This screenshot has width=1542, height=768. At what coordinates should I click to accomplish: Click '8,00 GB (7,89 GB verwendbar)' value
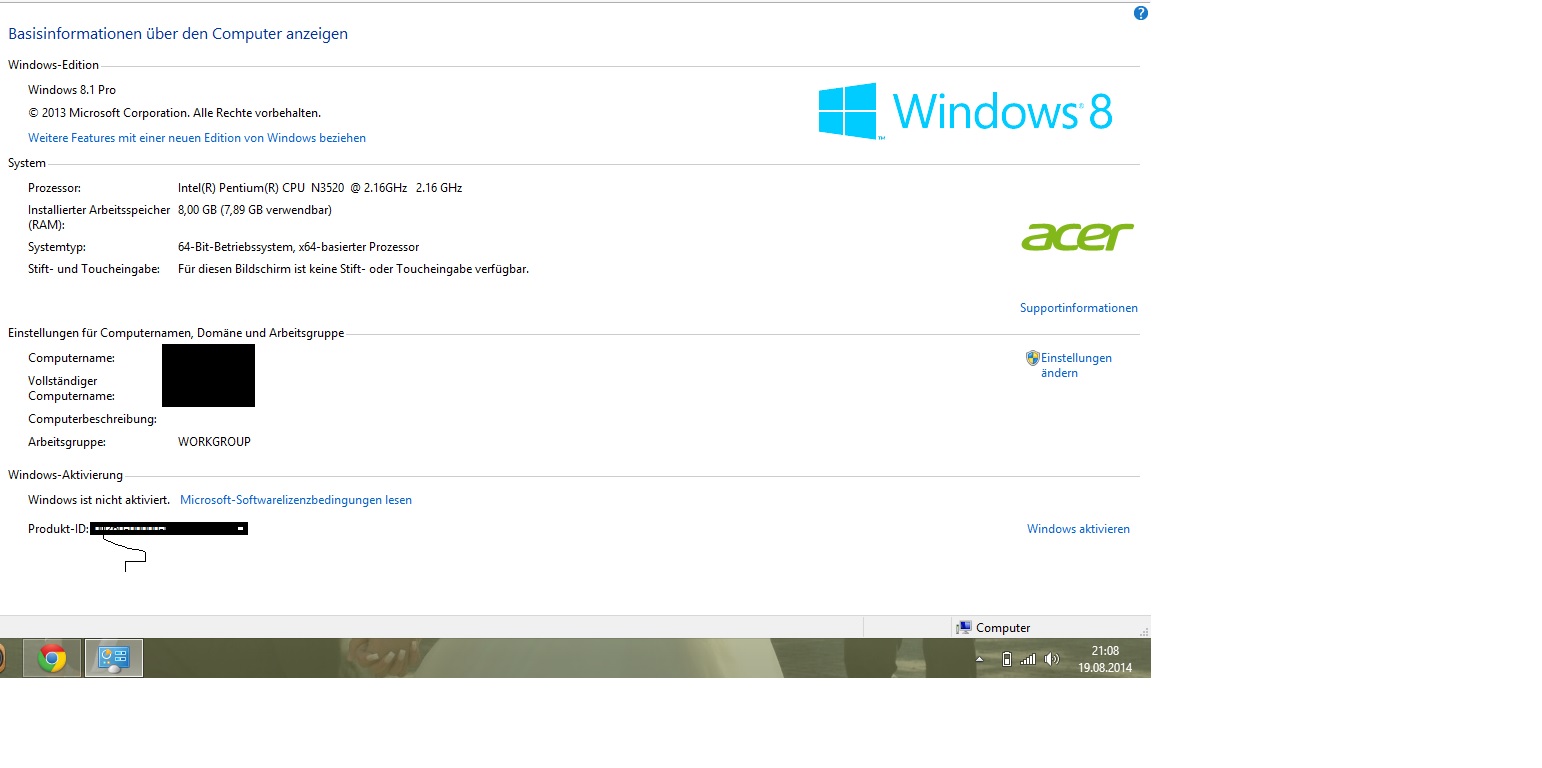255,210
